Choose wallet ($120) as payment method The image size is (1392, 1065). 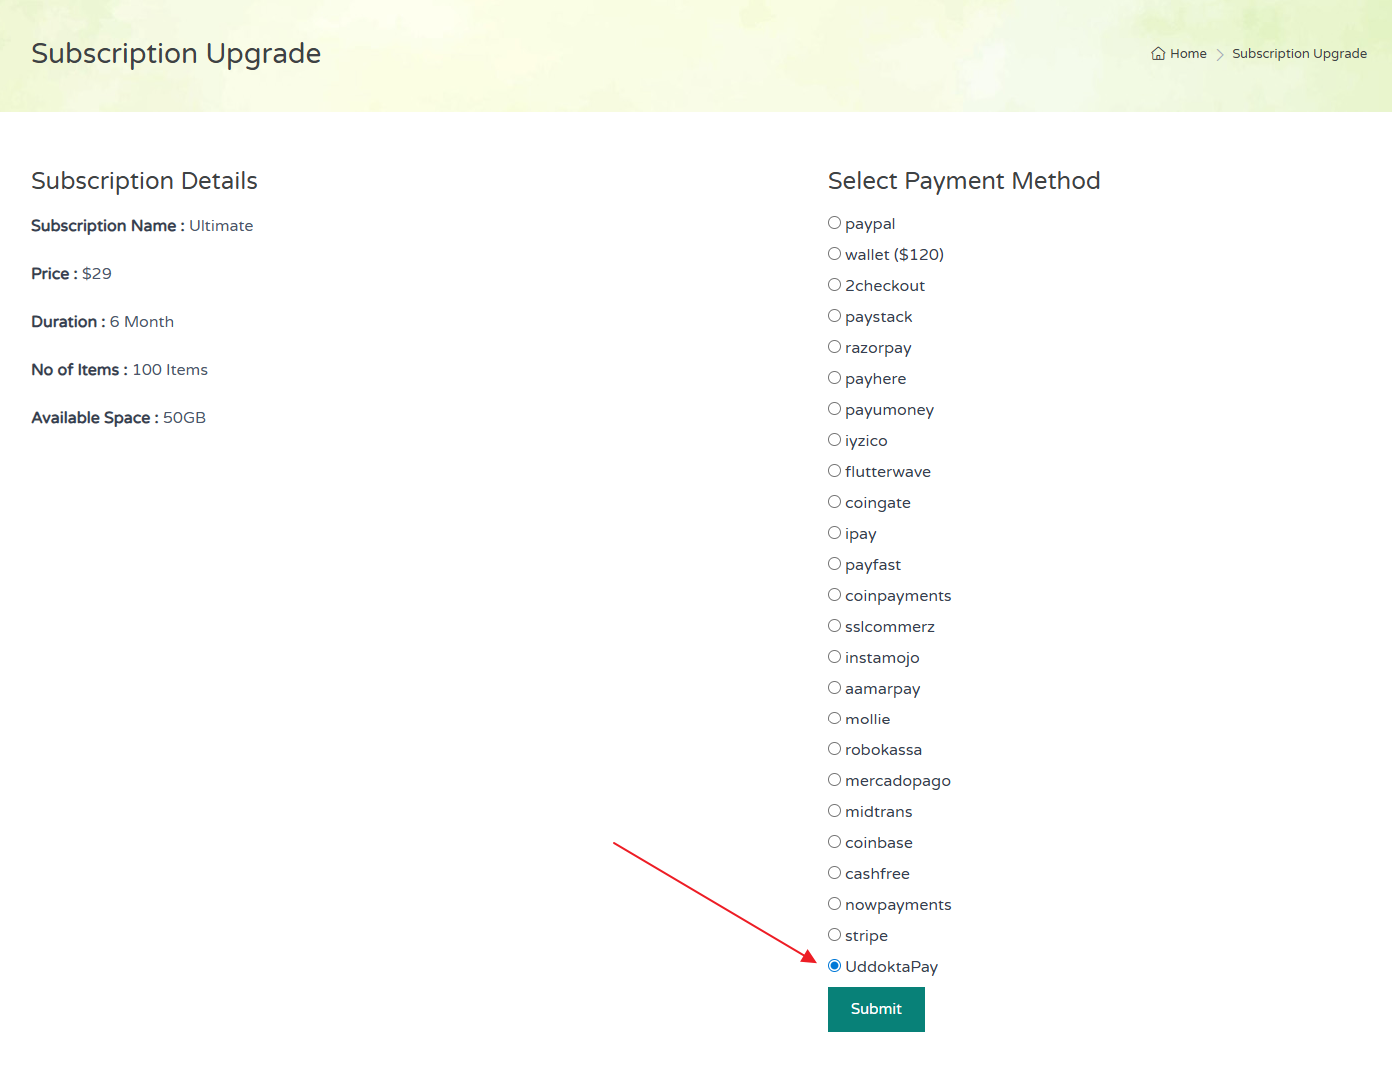834,254
